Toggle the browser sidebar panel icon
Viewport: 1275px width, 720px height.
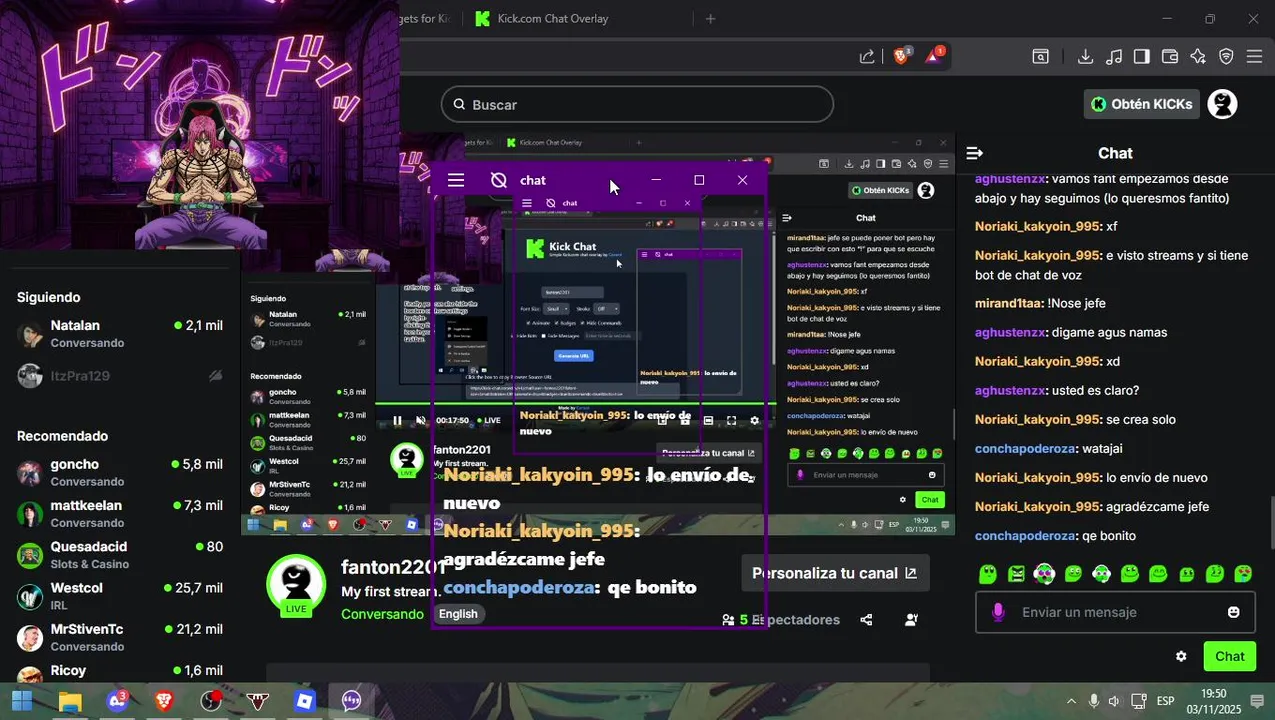click(x=1142, y=57)
